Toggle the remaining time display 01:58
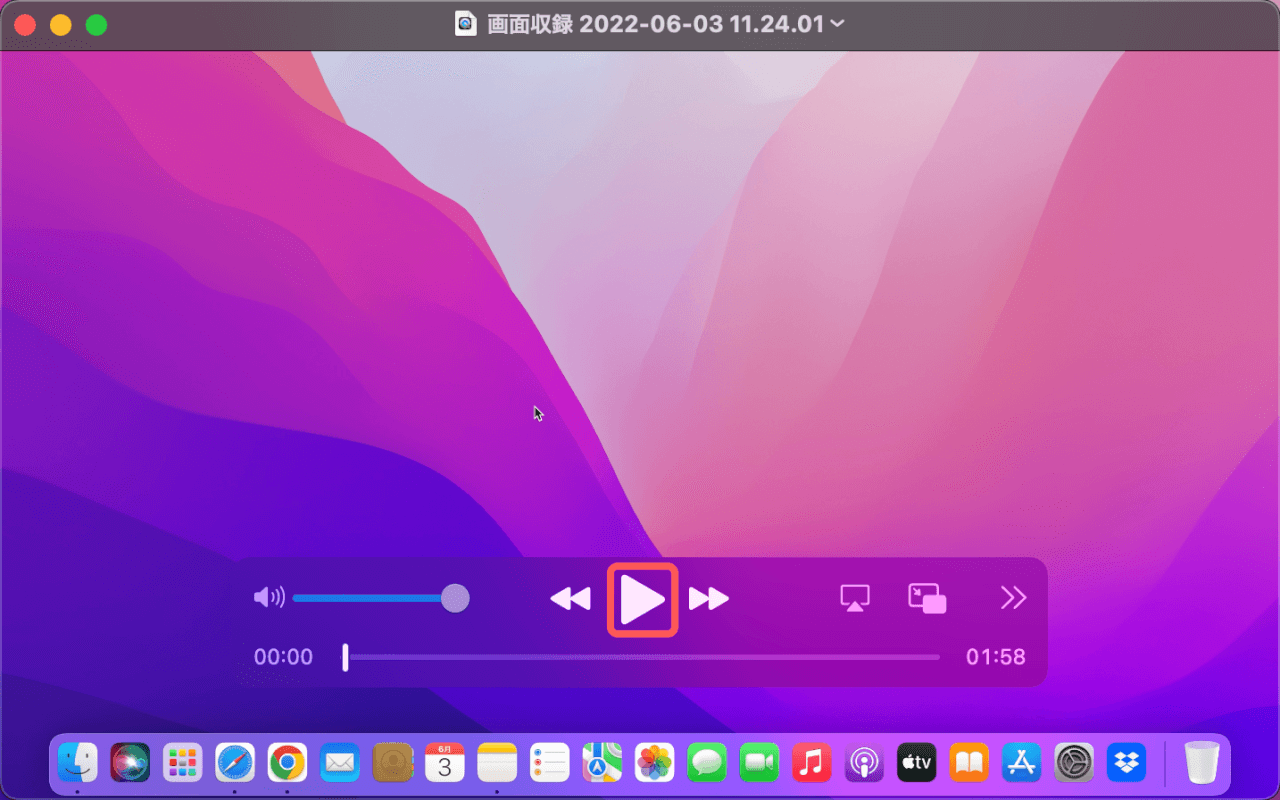This screenshot has width=1280, height=800. 996,657
